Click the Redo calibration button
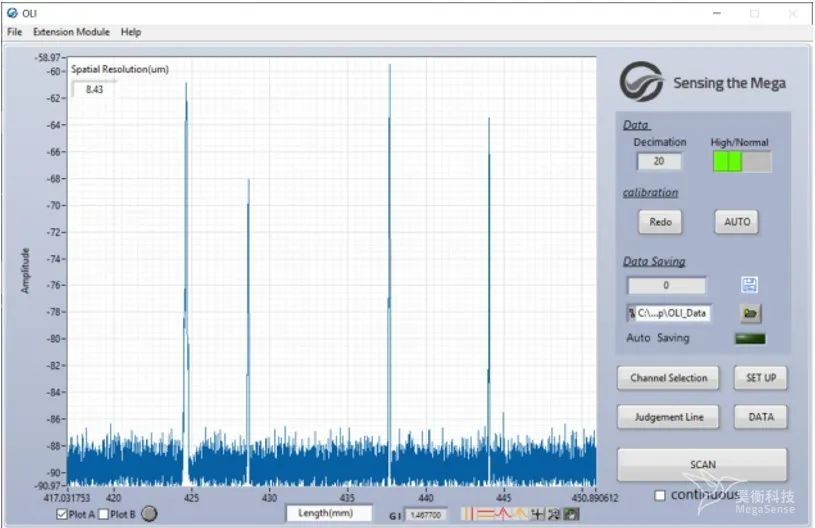This screenshot has height=528, width=815. pos(660,222)
